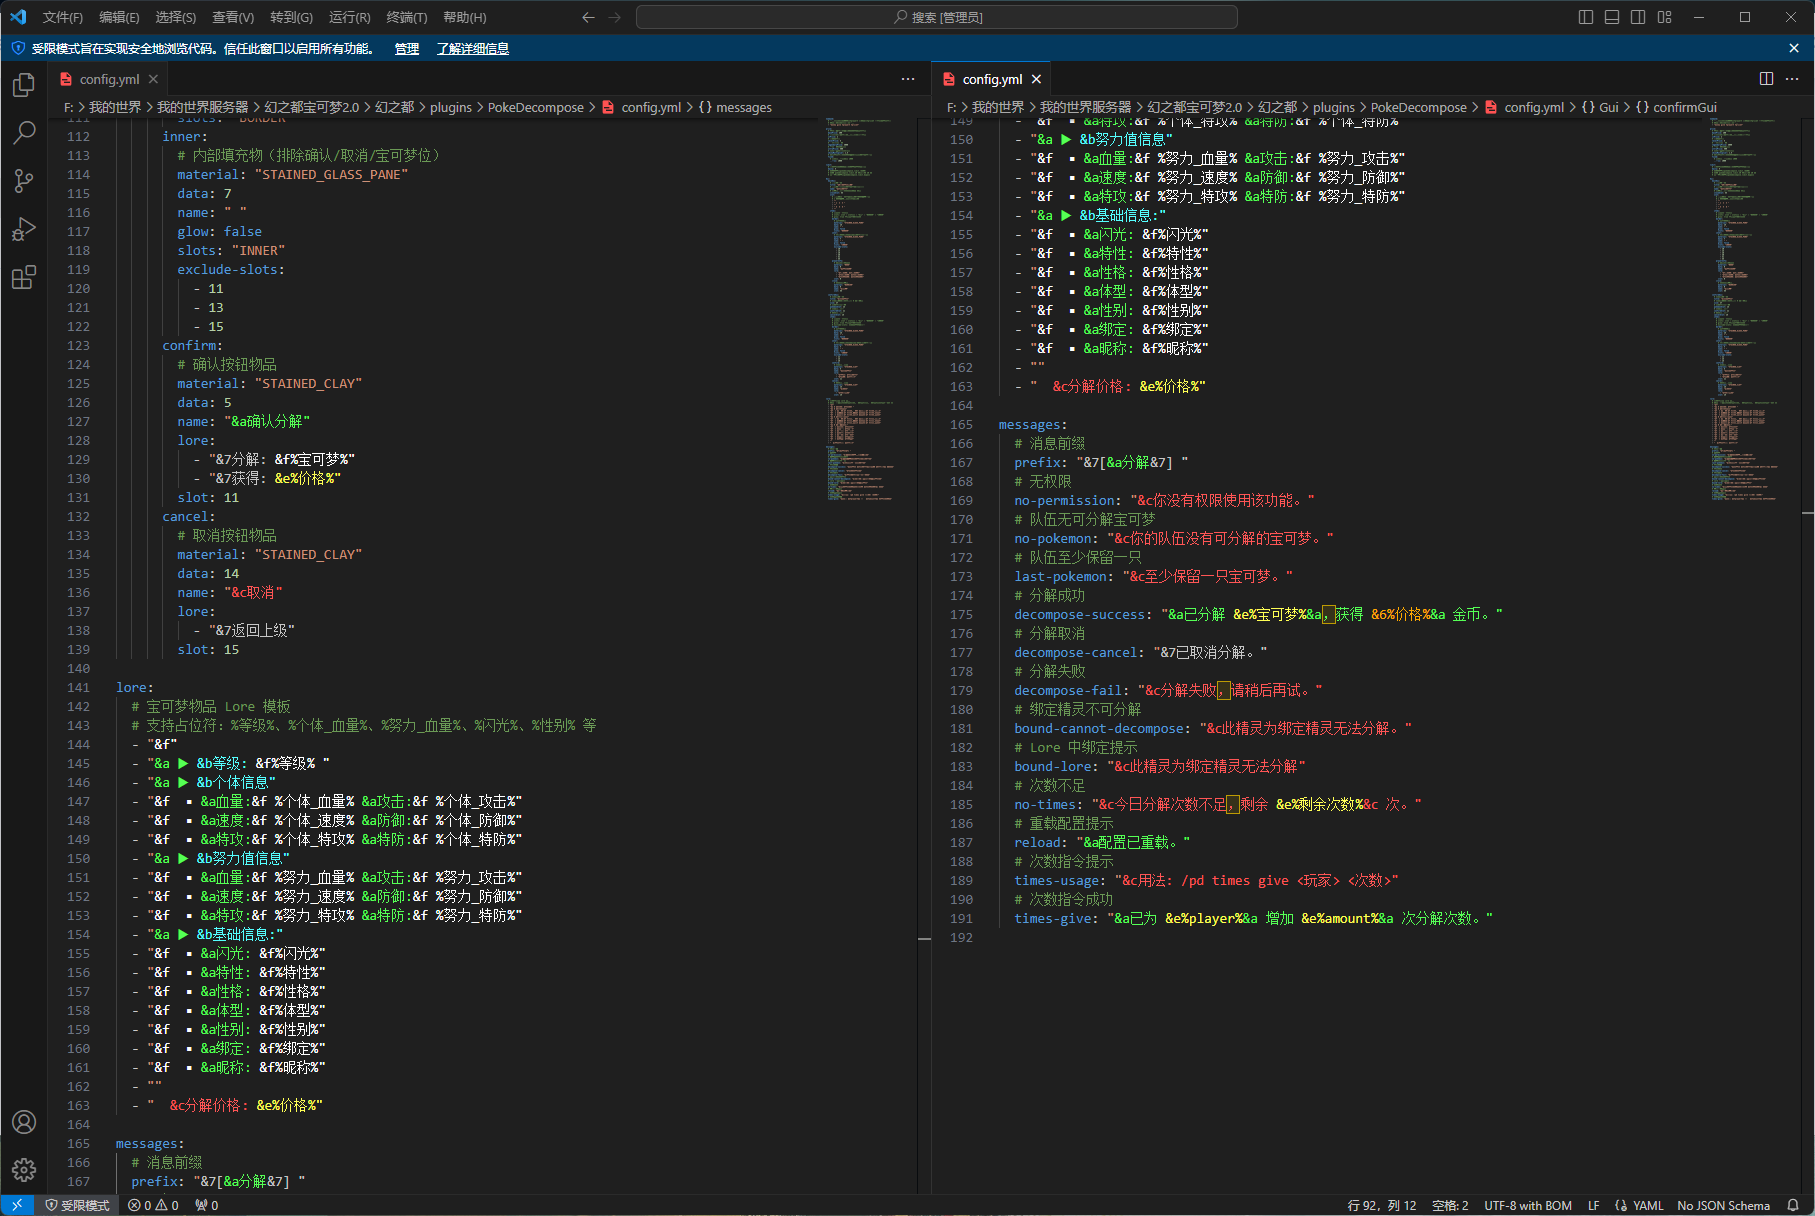1815x1216 pixels.
Task: Open the Search view in activity bar
Action: [x=24, y=133]
